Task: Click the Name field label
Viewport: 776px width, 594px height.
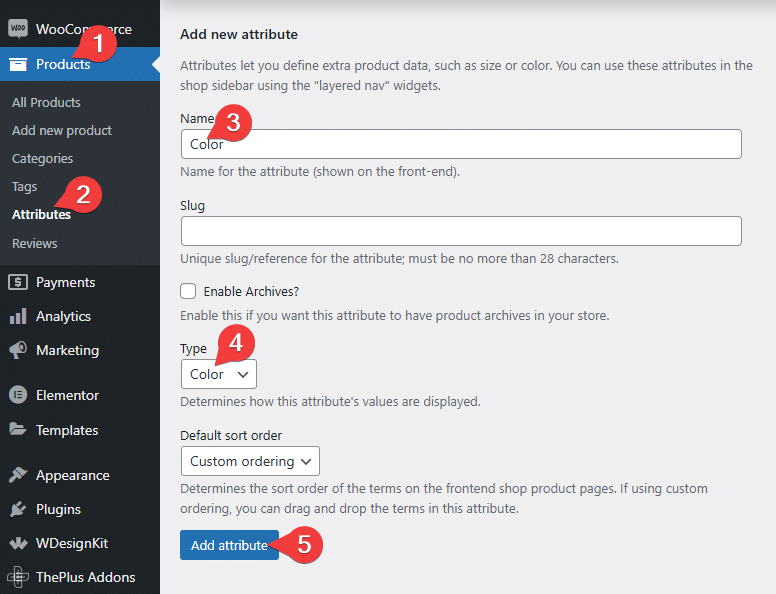Action: [x=197, y=119]
